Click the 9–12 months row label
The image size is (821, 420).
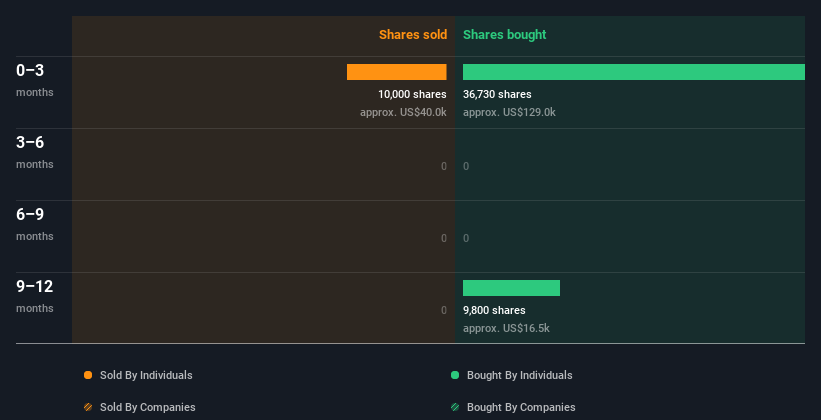(35, 296)
